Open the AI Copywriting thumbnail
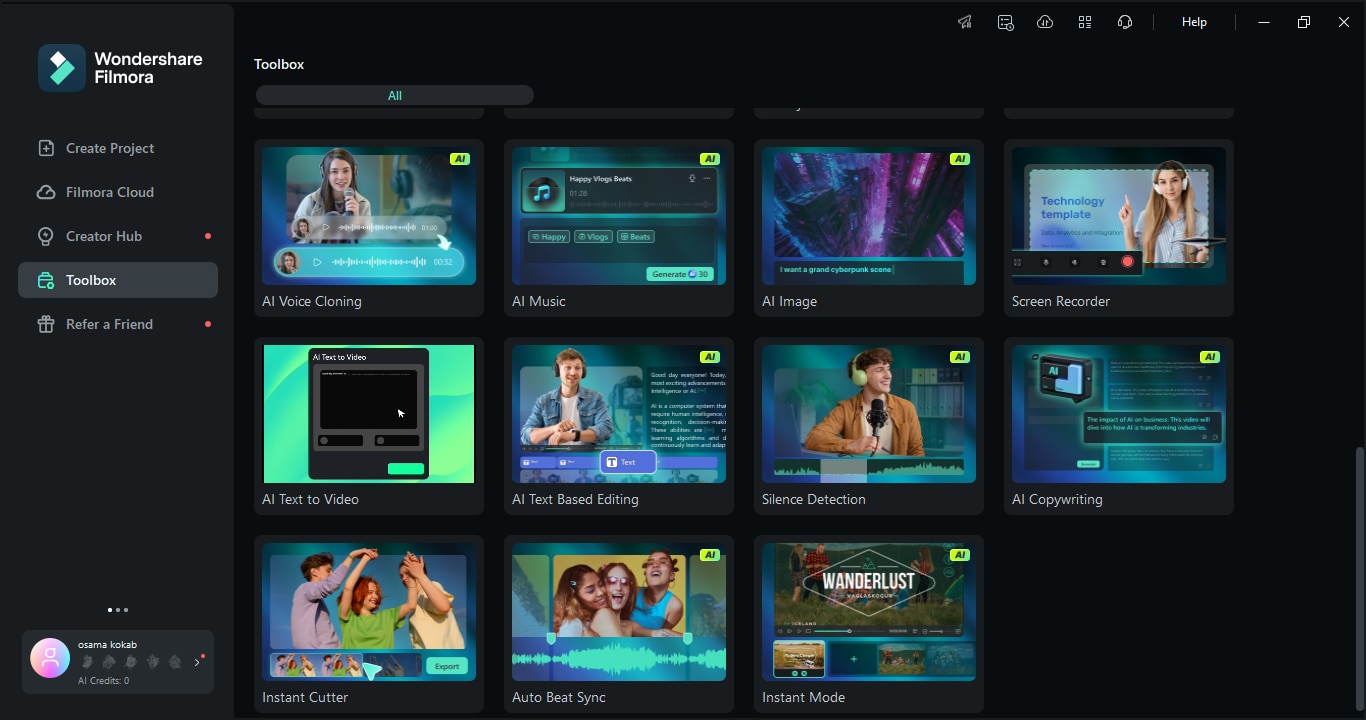Viewport: 1366px width, 720px height. [1119, 414]
